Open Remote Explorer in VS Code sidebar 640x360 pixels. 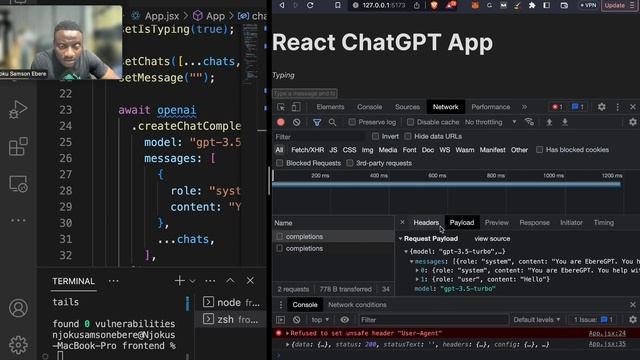[x=18, y=184]
